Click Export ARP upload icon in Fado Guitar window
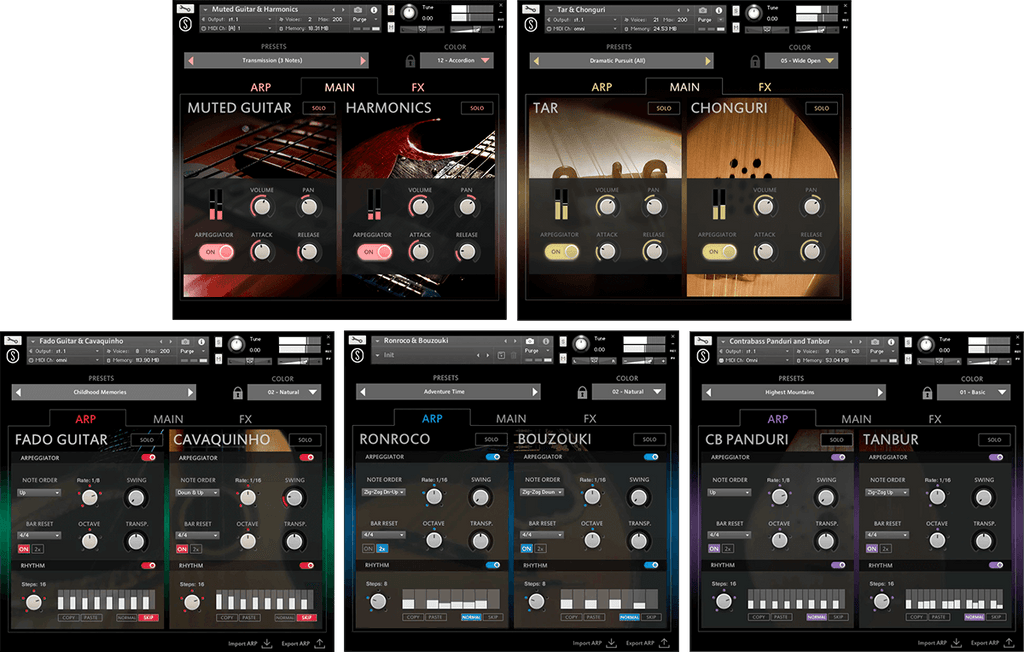1024x652 pixels. (x=319, y=643)
